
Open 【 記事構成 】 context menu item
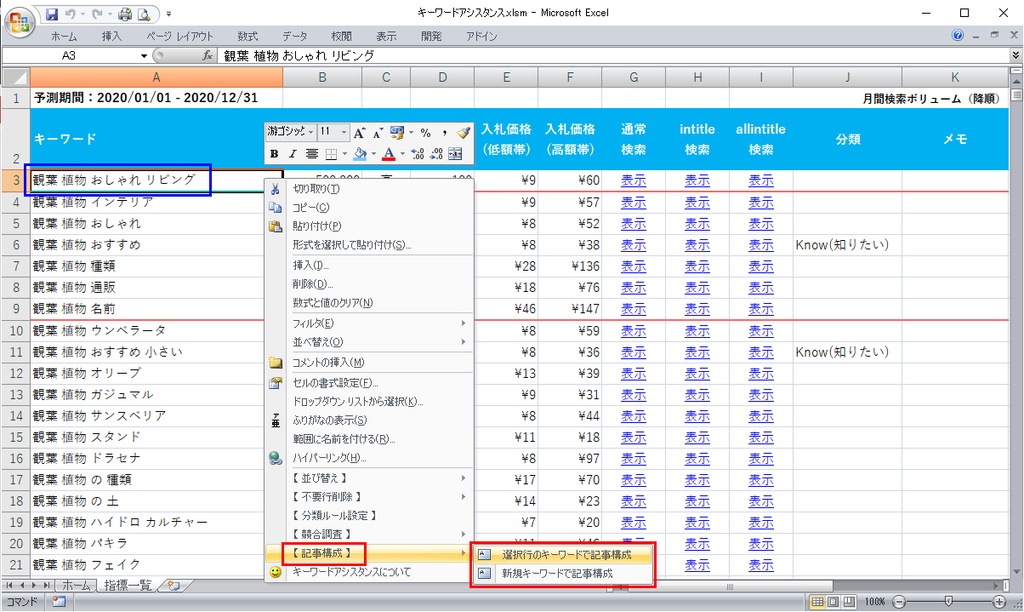[370, 553]
